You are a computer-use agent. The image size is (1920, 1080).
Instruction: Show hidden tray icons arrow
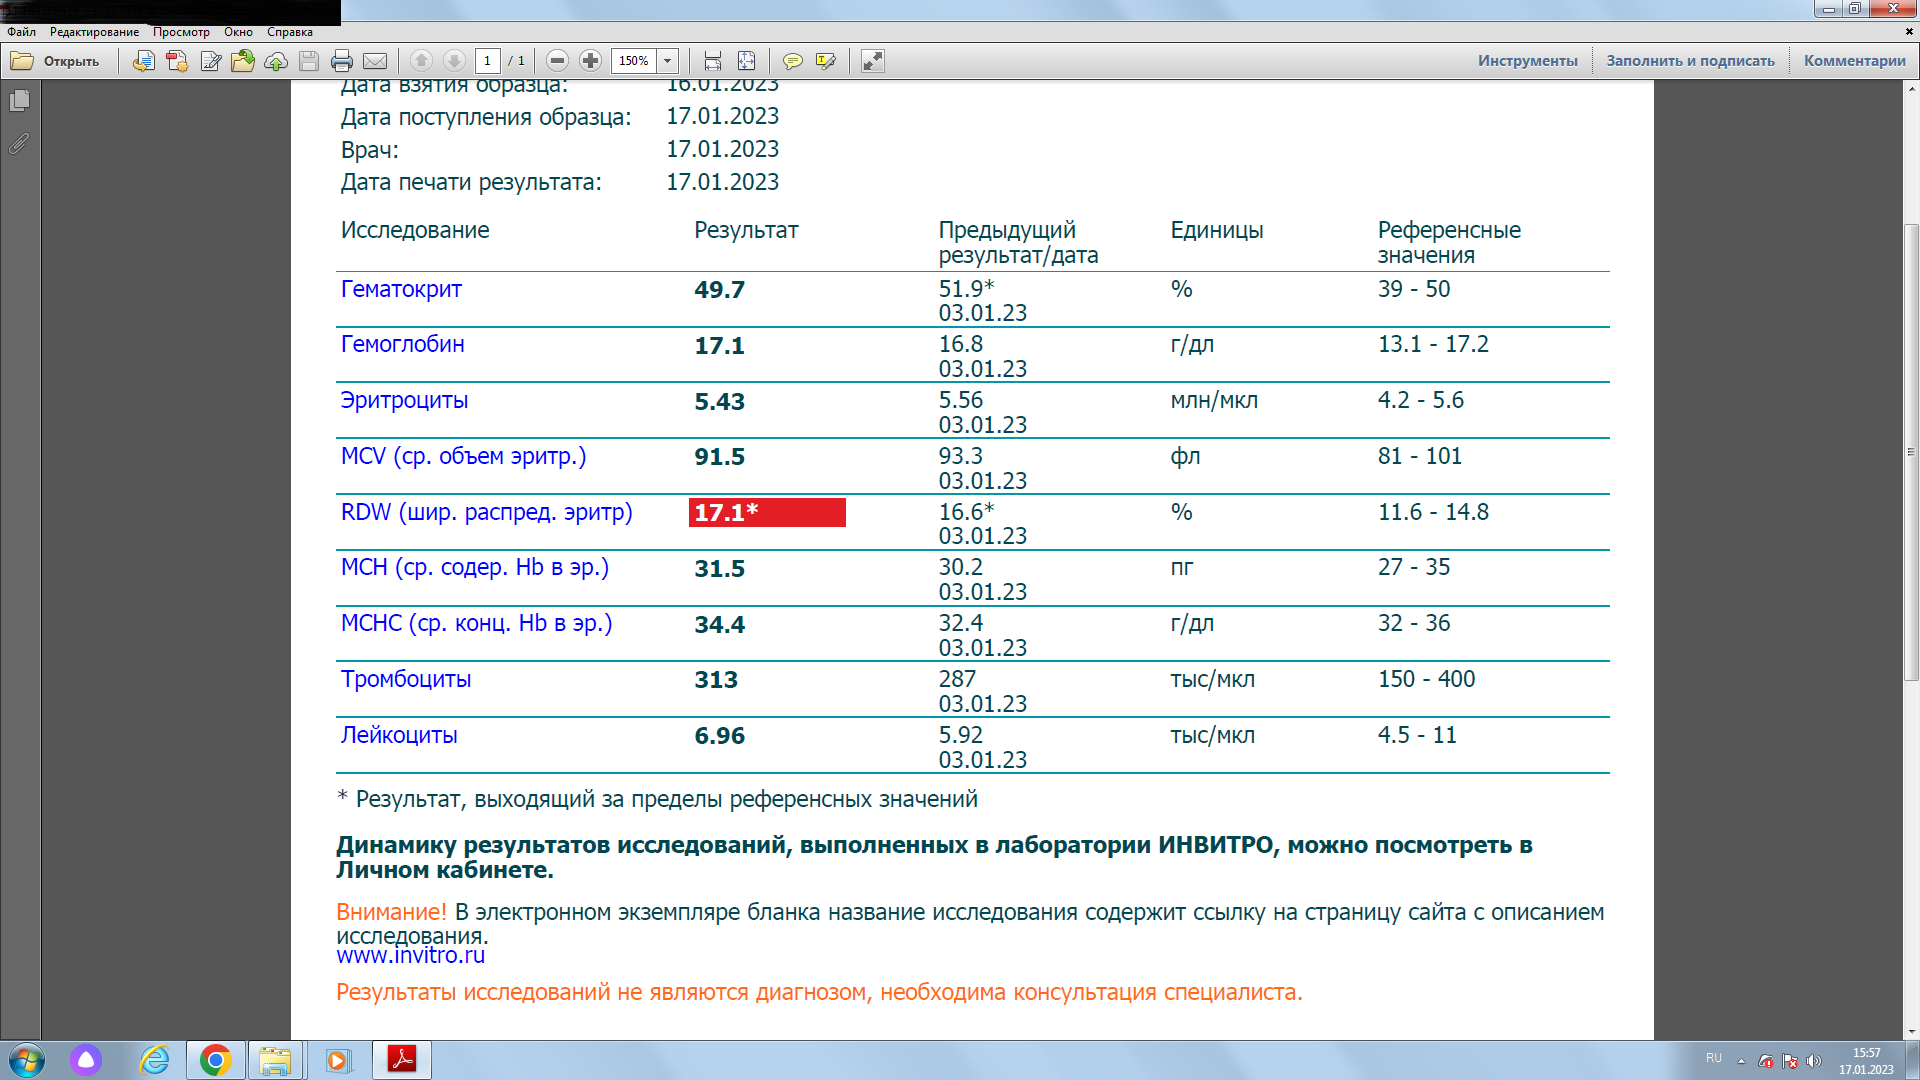[x=1741, y=1061]
